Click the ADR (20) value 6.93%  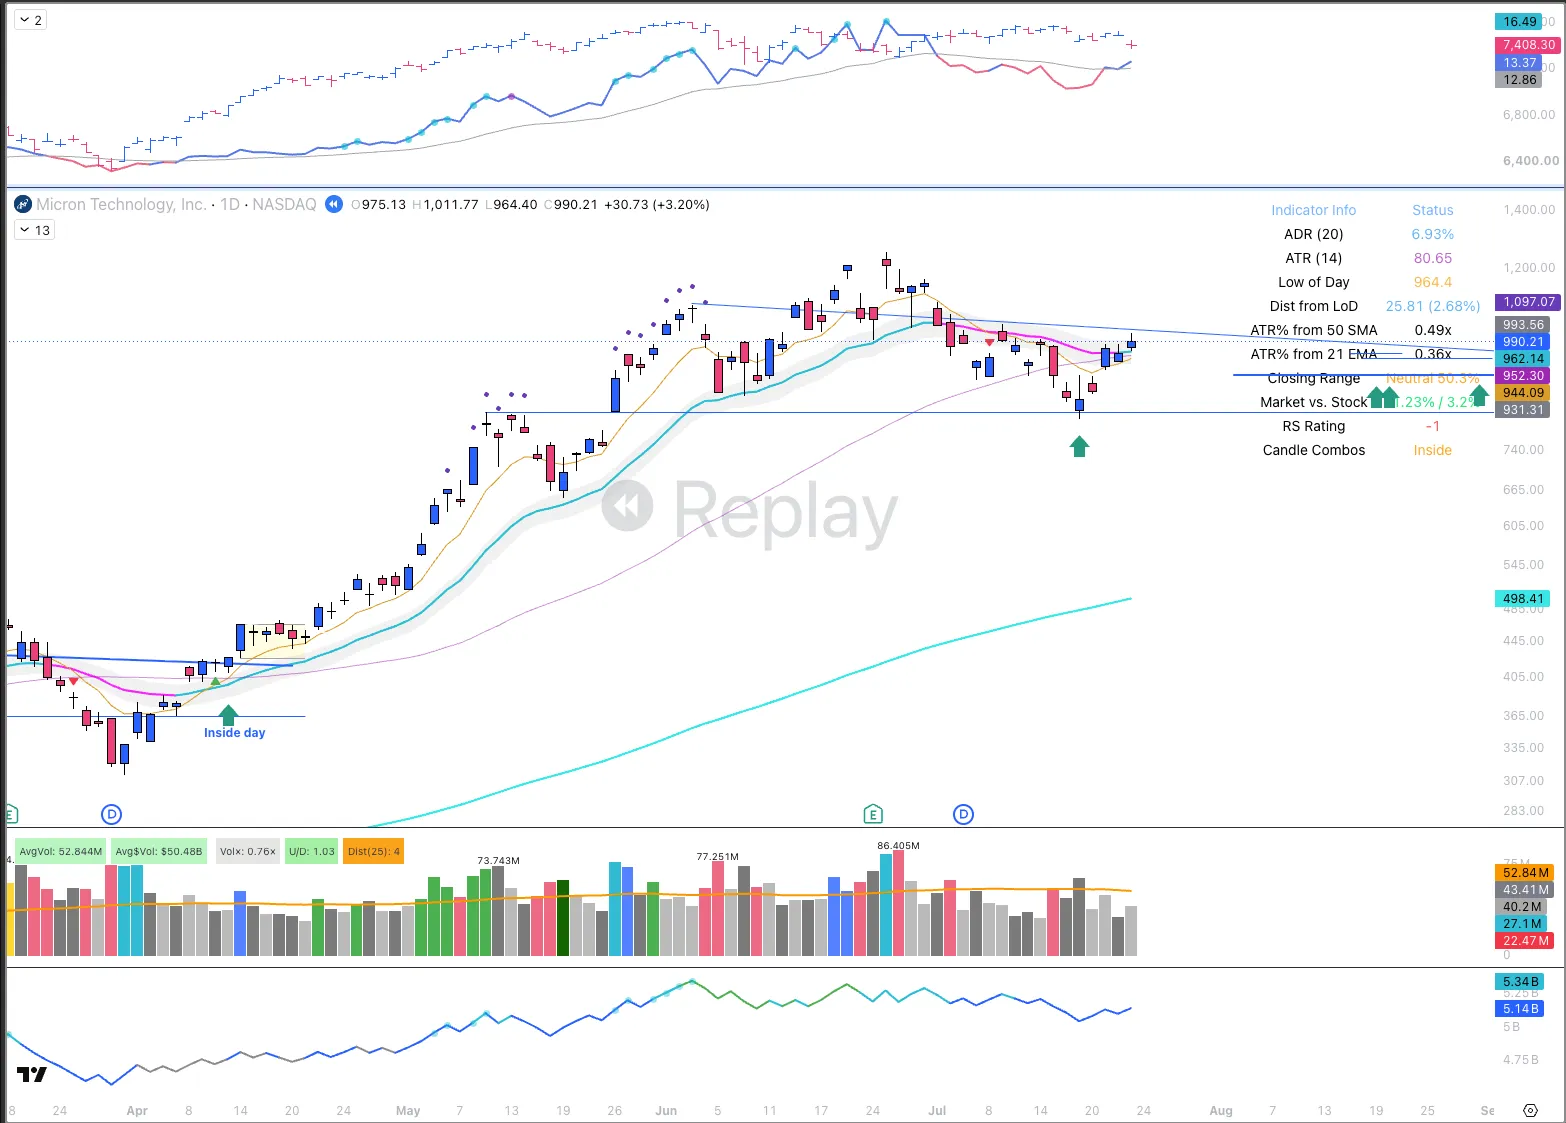(x=1433, y=234)
